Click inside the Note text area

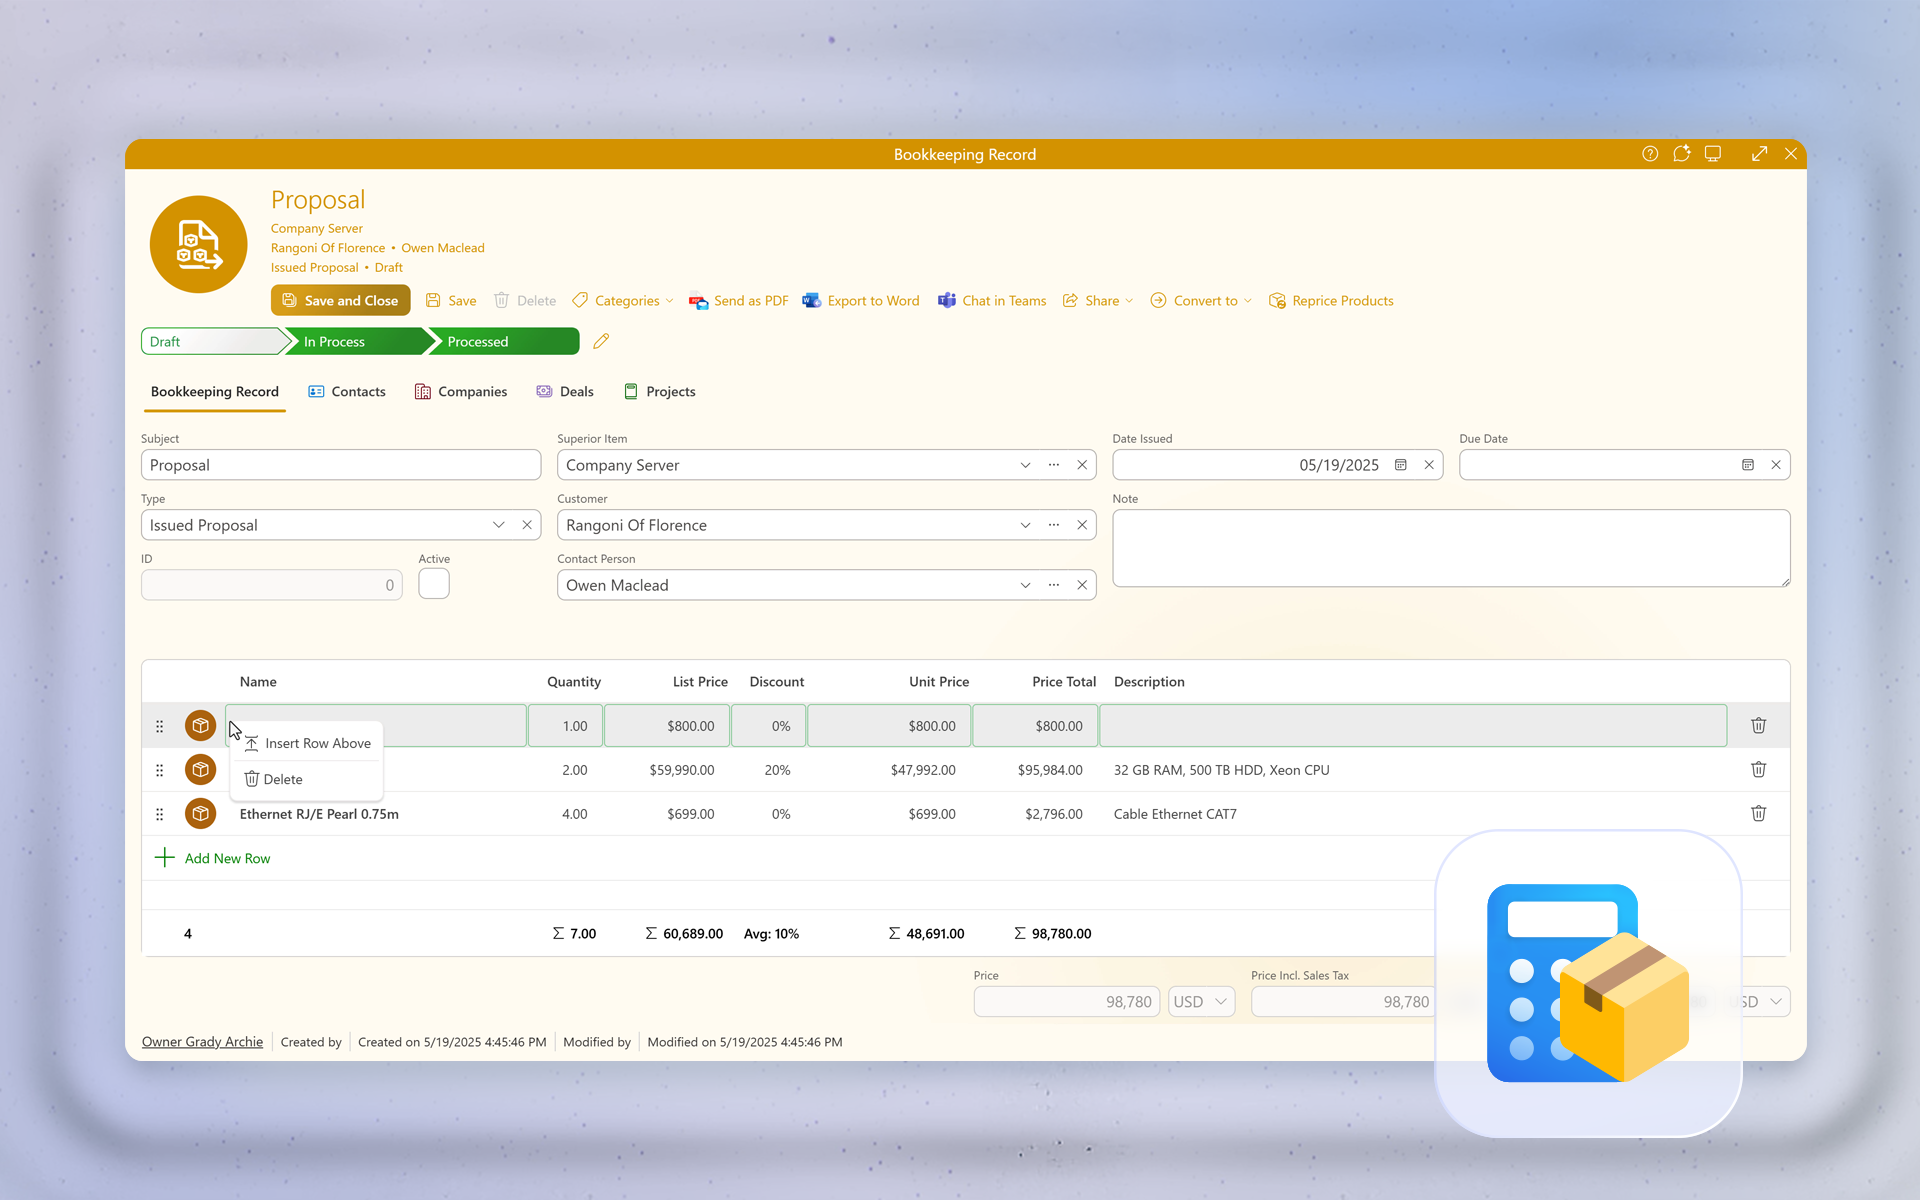point(1451,548)
